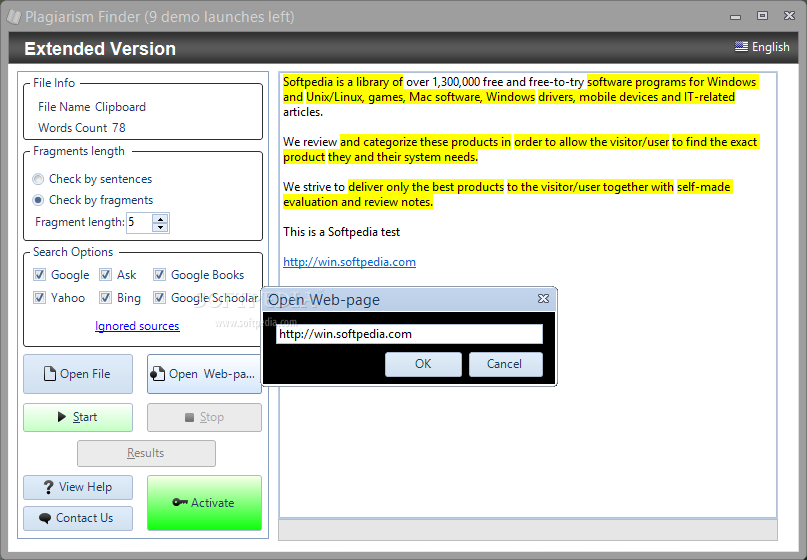Uncheck the Google search option

pyautogui.click(x=39, y=275)
